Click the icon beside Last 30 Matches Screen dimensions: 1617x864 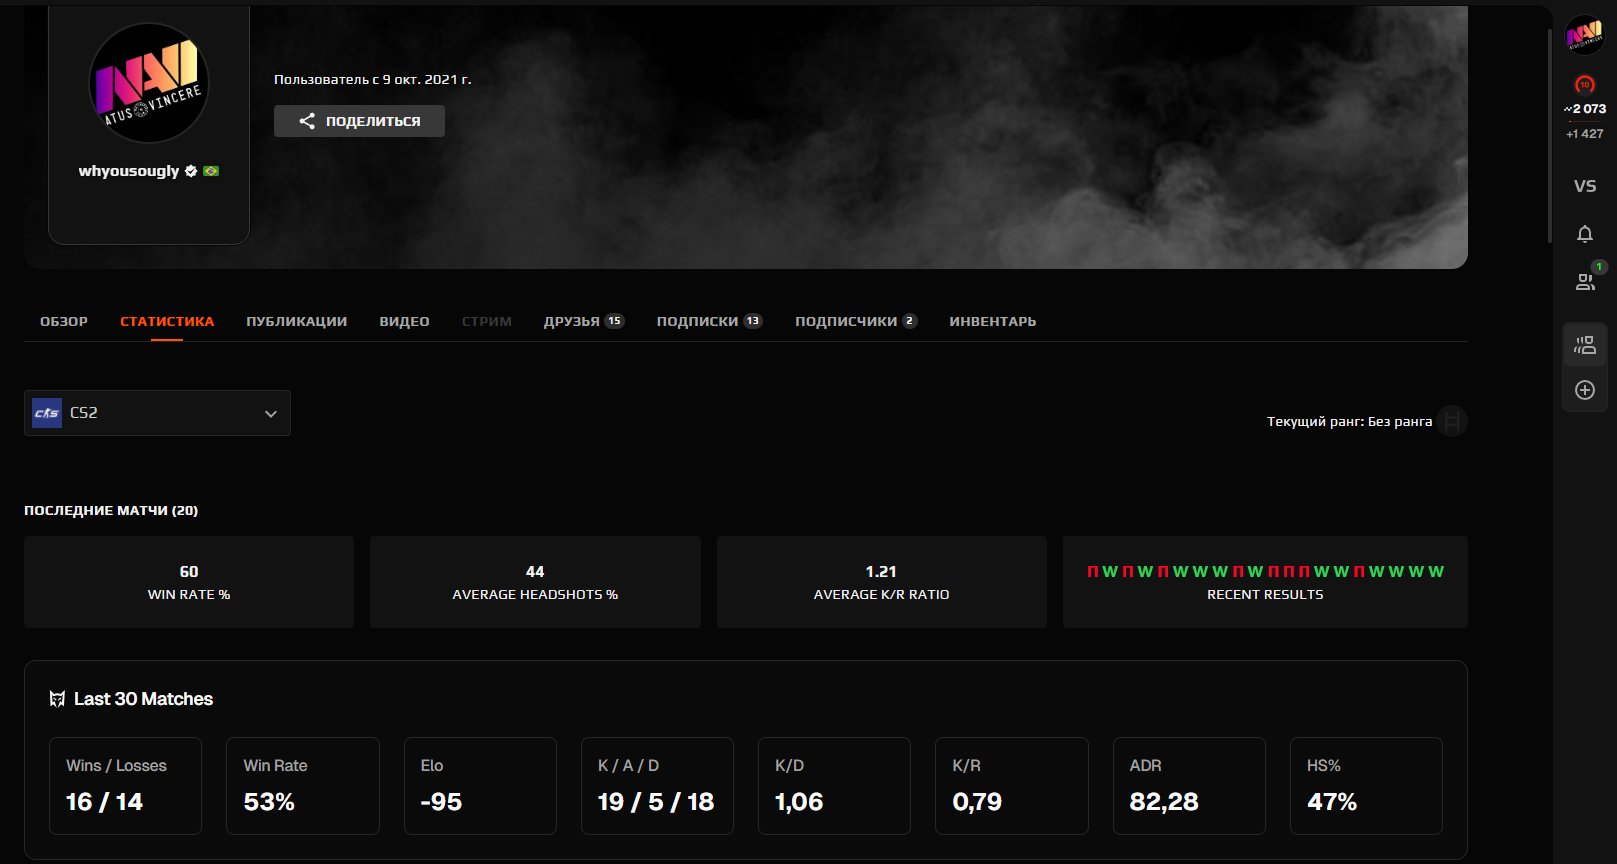57,699
